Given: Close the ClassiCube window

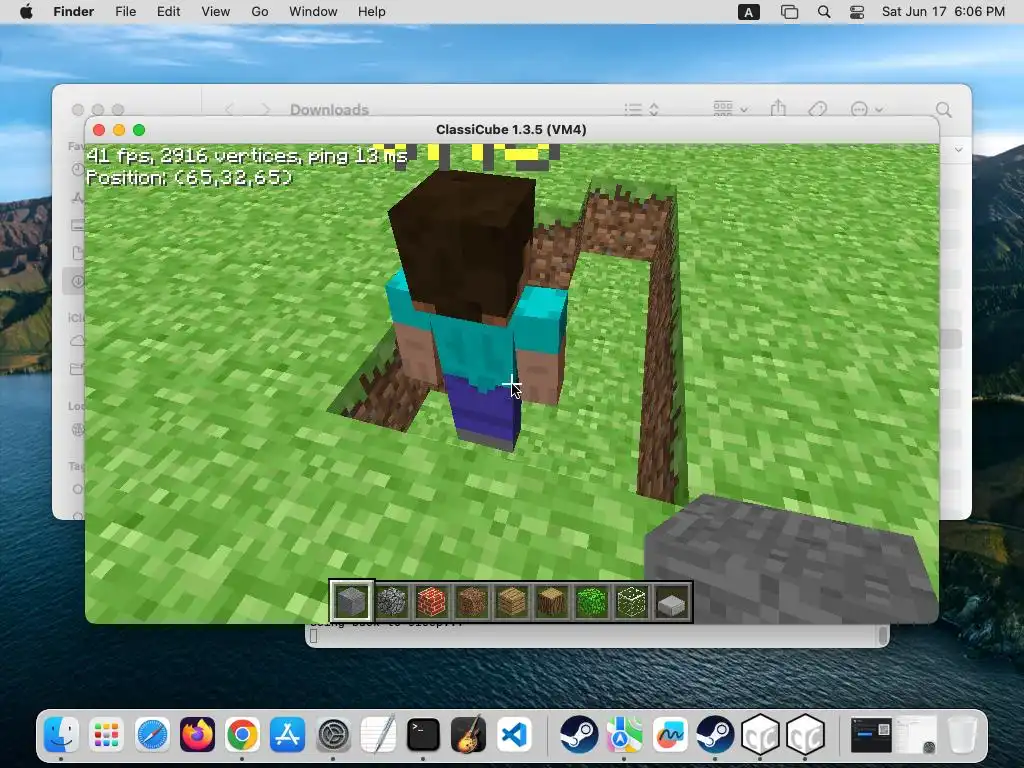Looking at the screenshot, I should coord(99,130).
